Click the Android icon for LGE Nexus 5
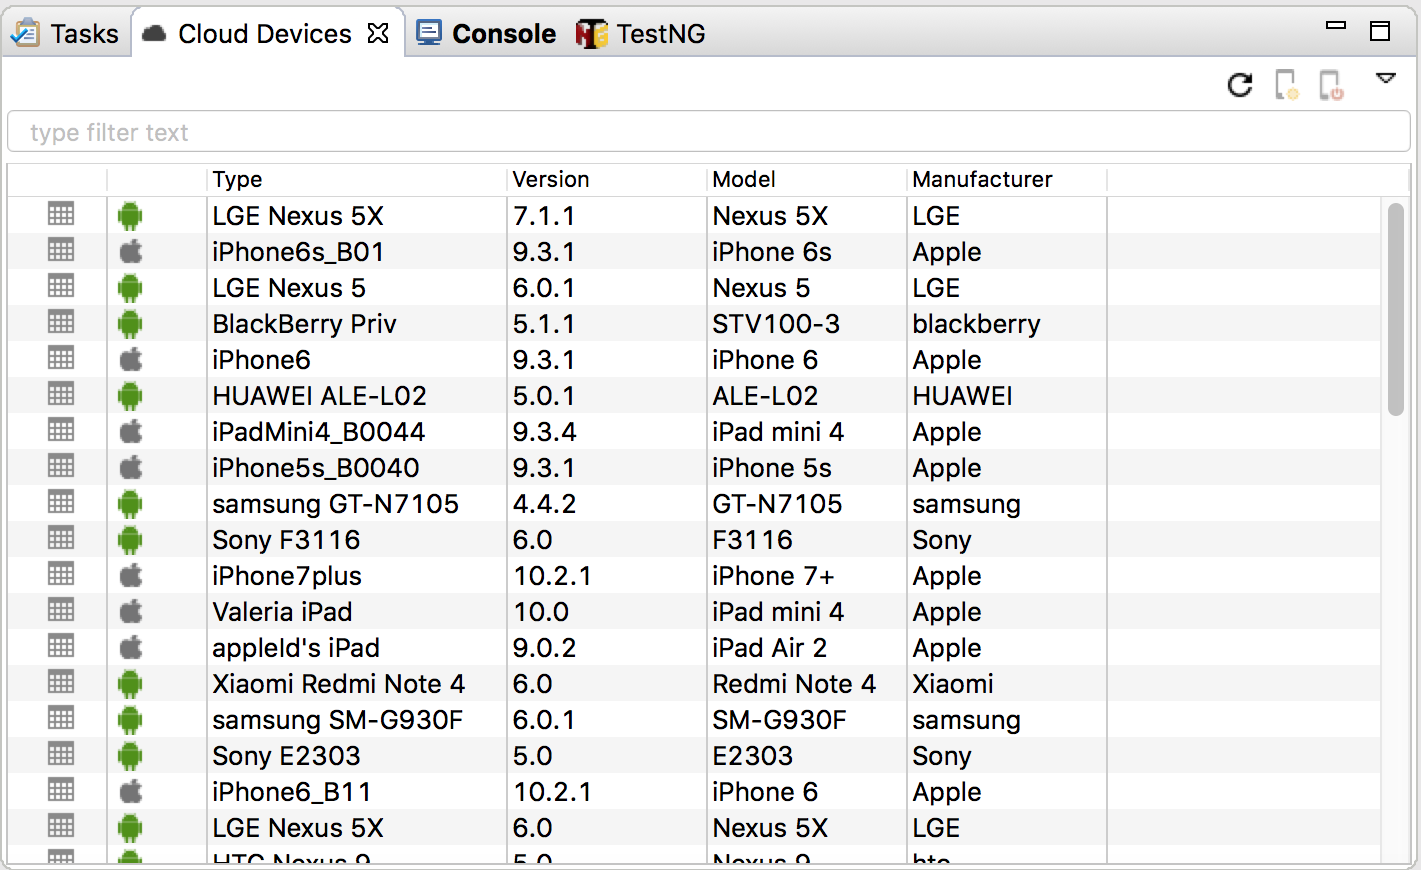 [130, 288]
